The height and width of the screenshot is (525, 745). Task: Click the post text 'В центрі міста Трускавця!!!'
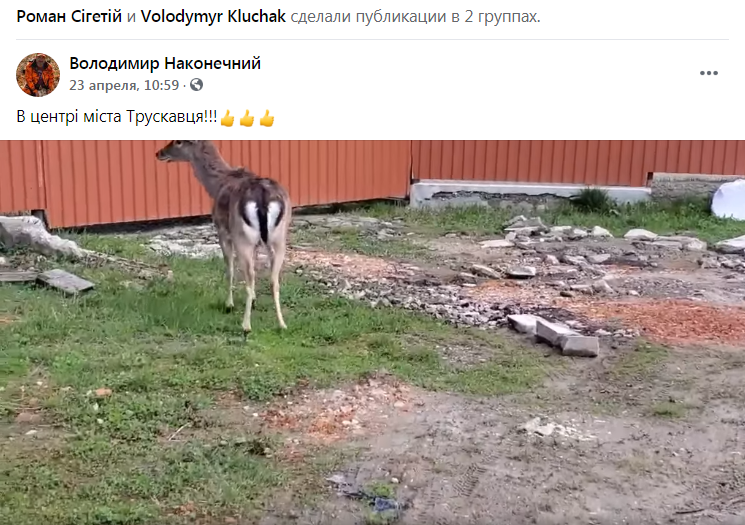pos(116,117)
